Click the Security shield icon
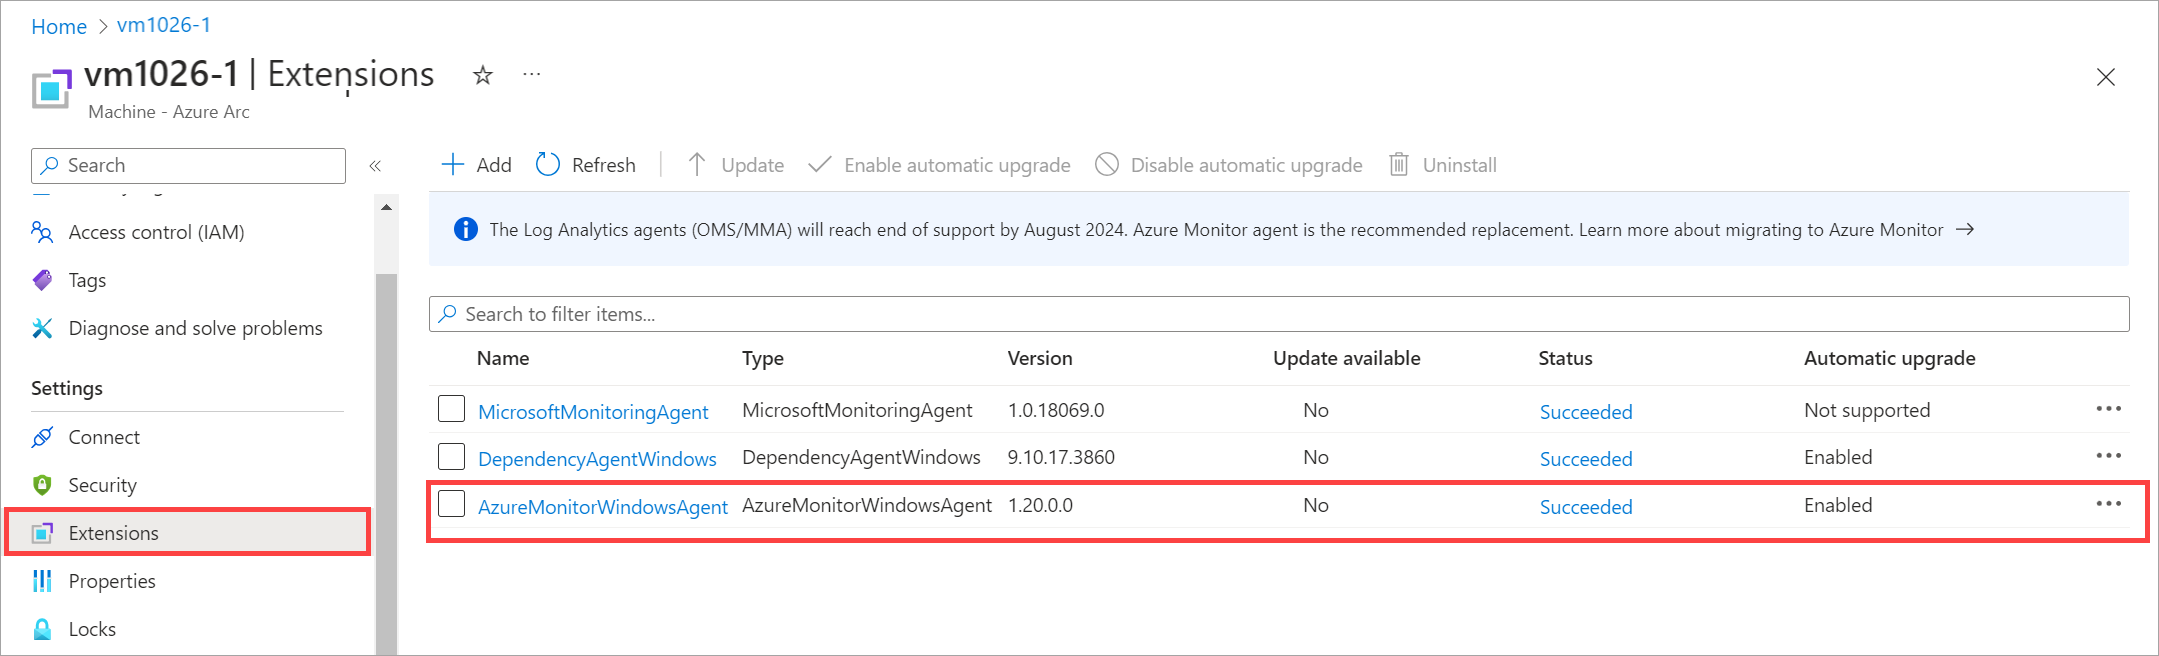This screenshot has width=2159, height=656. tap(42, 485)
